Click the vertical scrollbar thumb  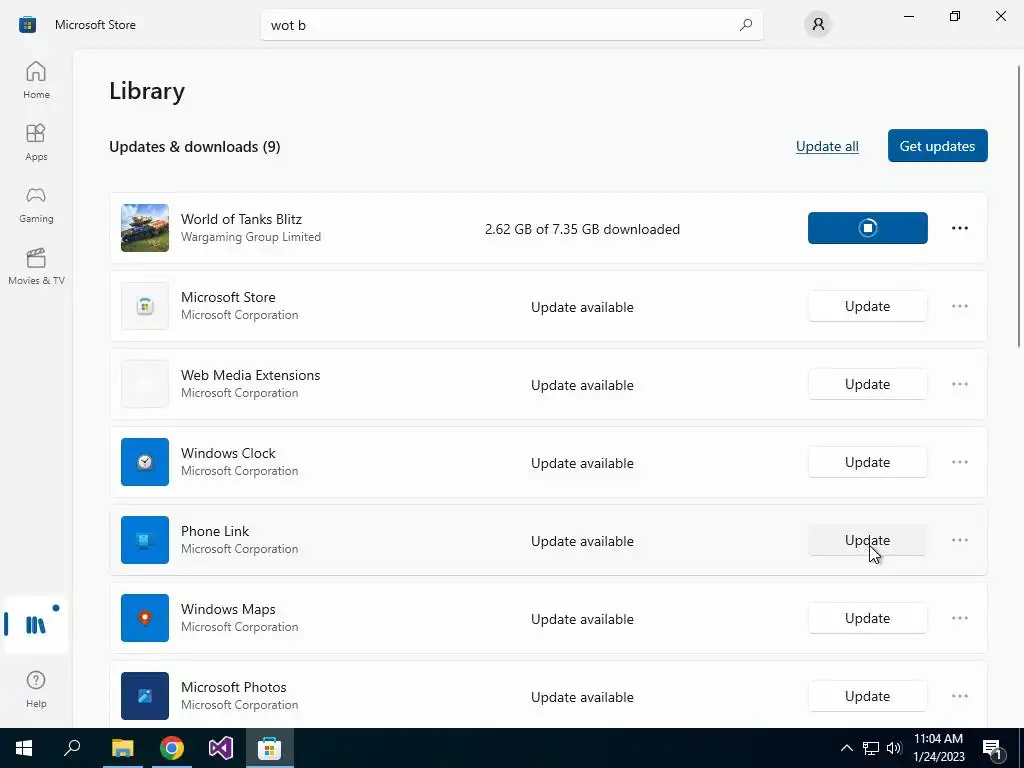(x=1019, y=206)
